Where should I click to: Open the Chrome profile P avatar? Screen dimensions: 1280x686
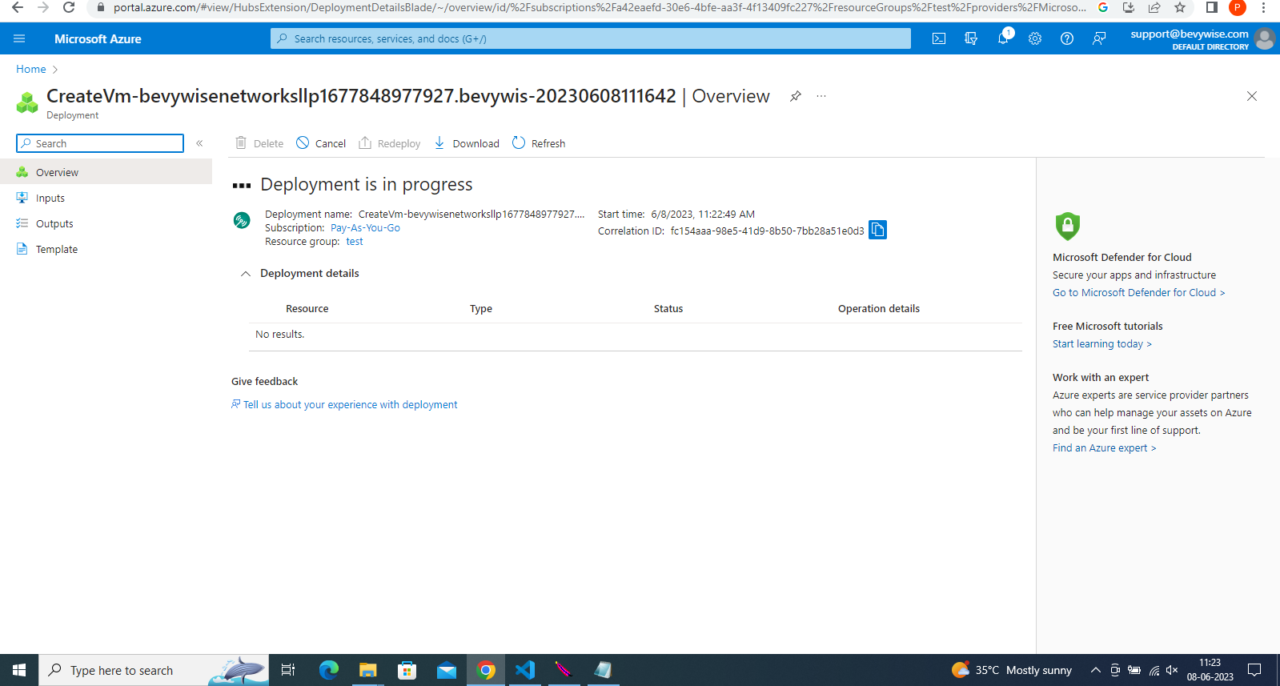[1237, 7]
